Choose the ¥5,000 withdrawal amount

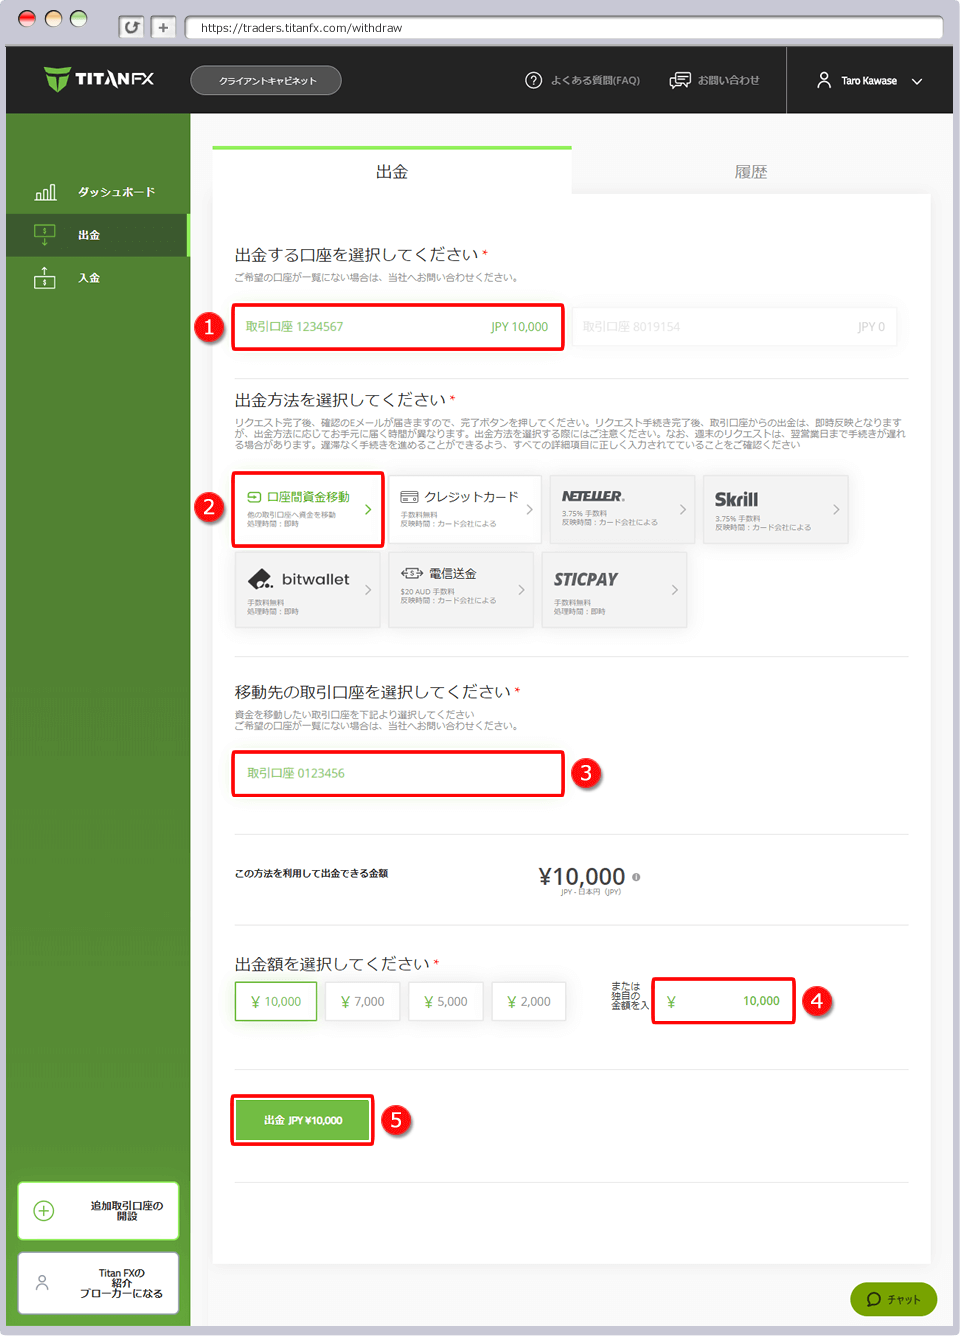(445, 1000)
